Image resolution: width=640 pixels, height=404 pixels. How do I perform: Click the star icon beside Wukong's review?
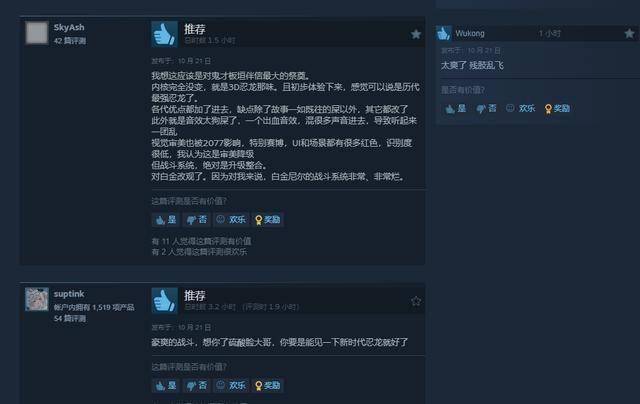pos(629,33)
